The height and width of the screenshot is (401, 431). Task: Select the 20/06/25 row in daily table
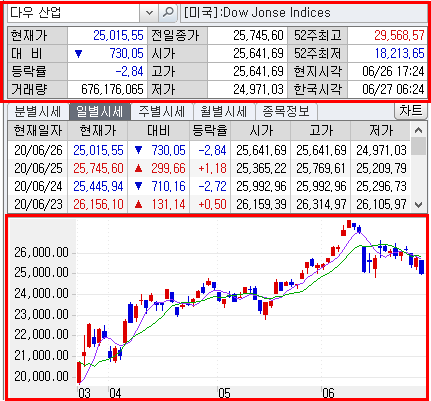coord(209,168)
